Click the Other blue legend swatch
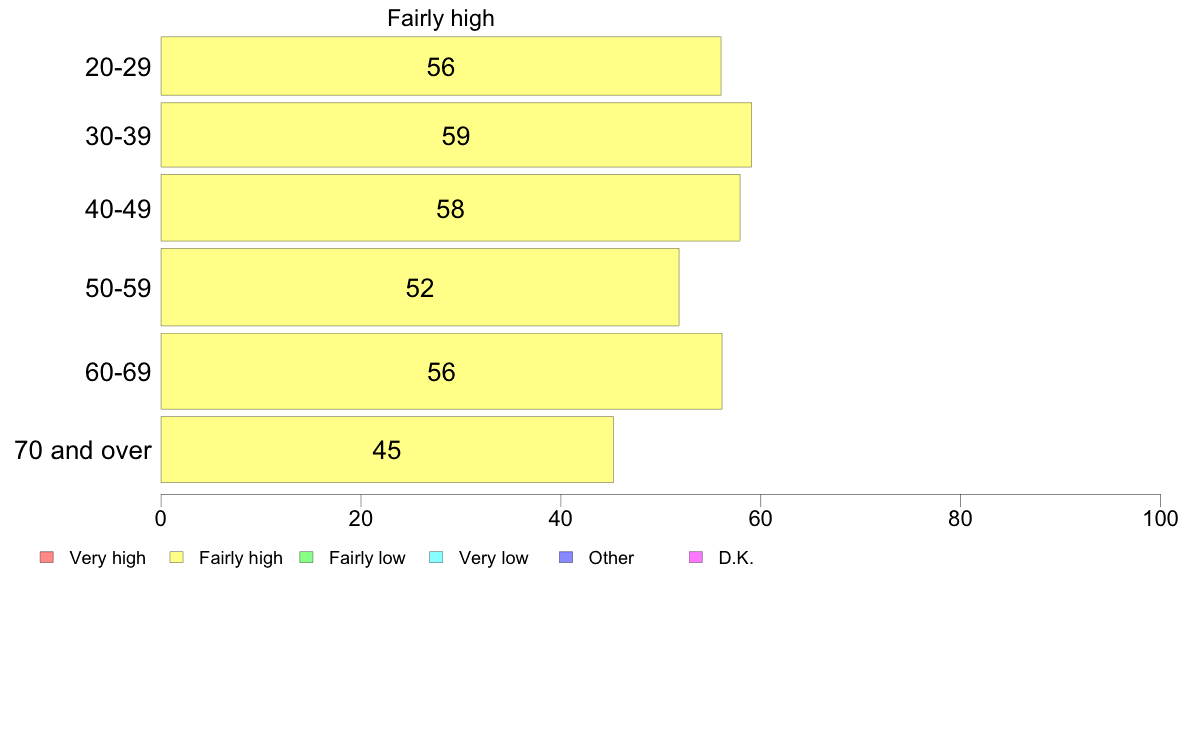 (x=565, y=557)
